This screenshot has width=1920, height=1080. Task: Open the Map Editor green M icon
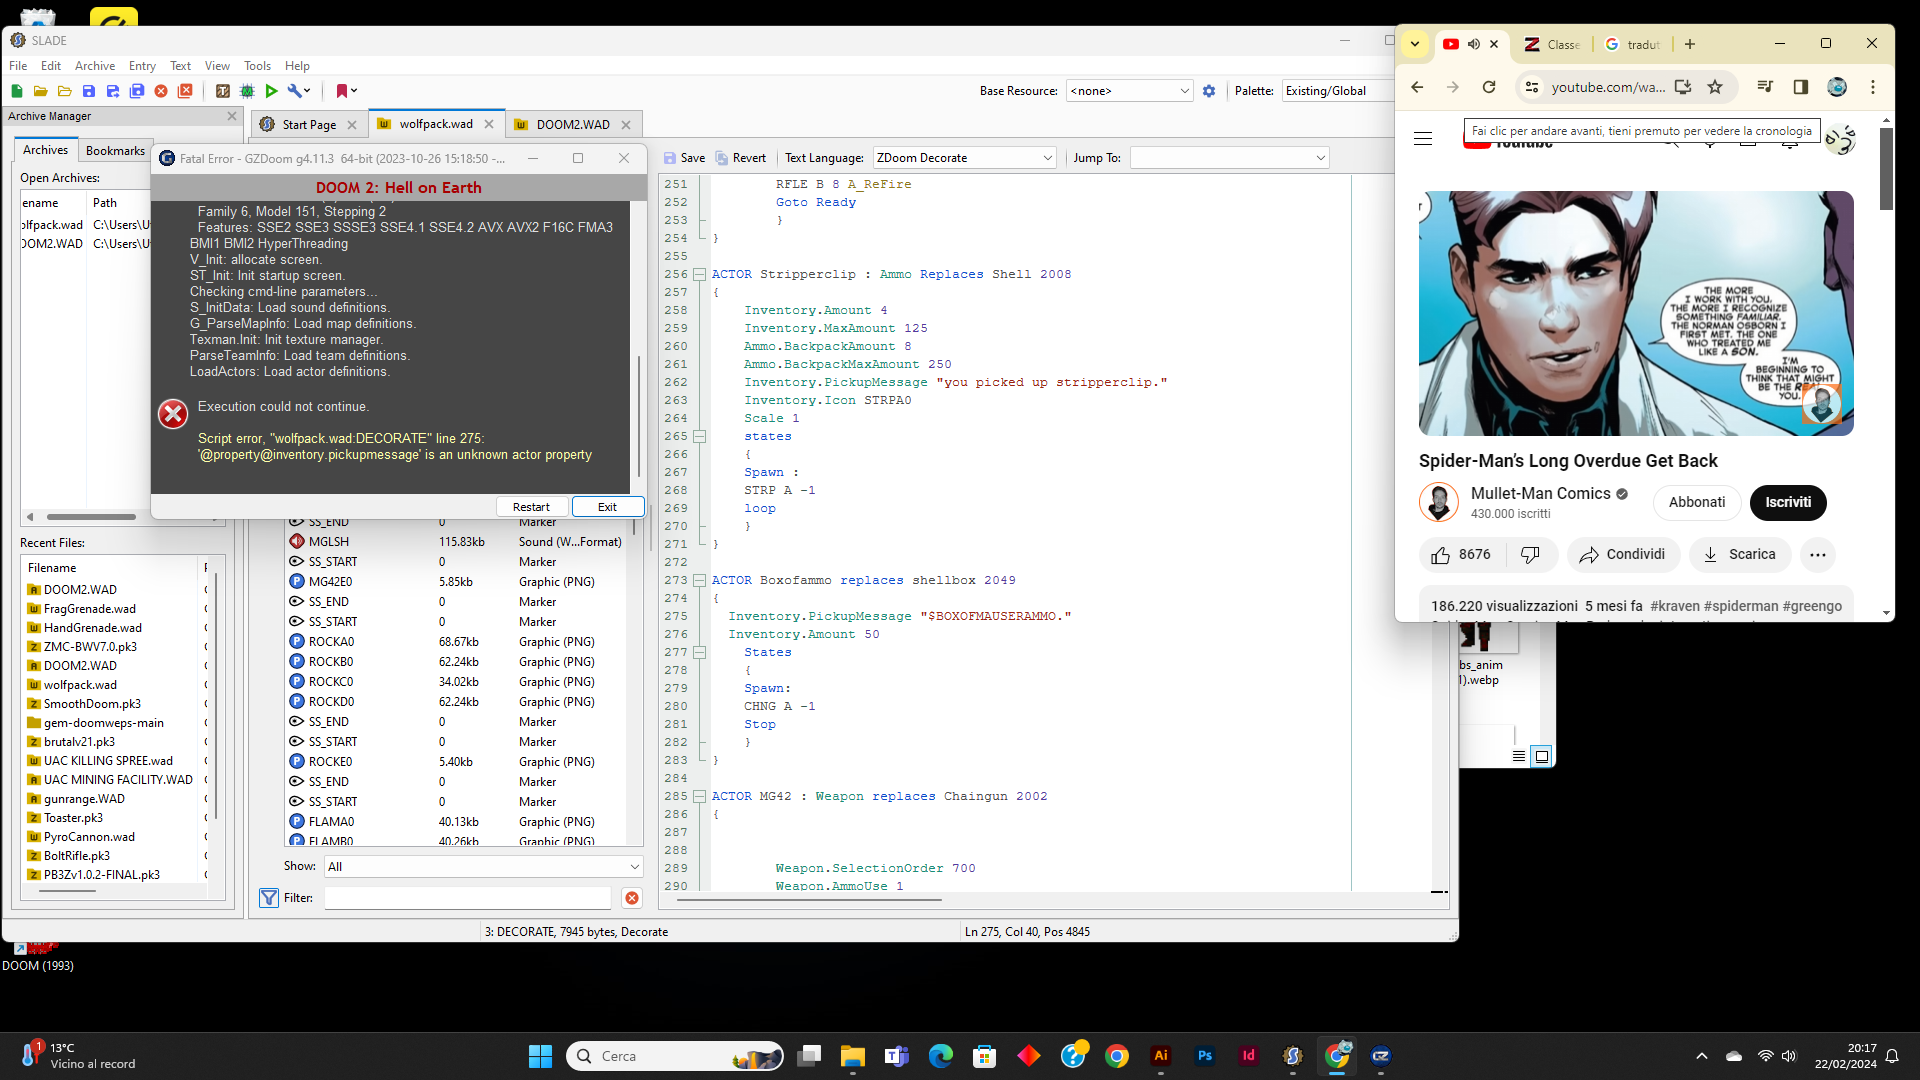(247, 91)
